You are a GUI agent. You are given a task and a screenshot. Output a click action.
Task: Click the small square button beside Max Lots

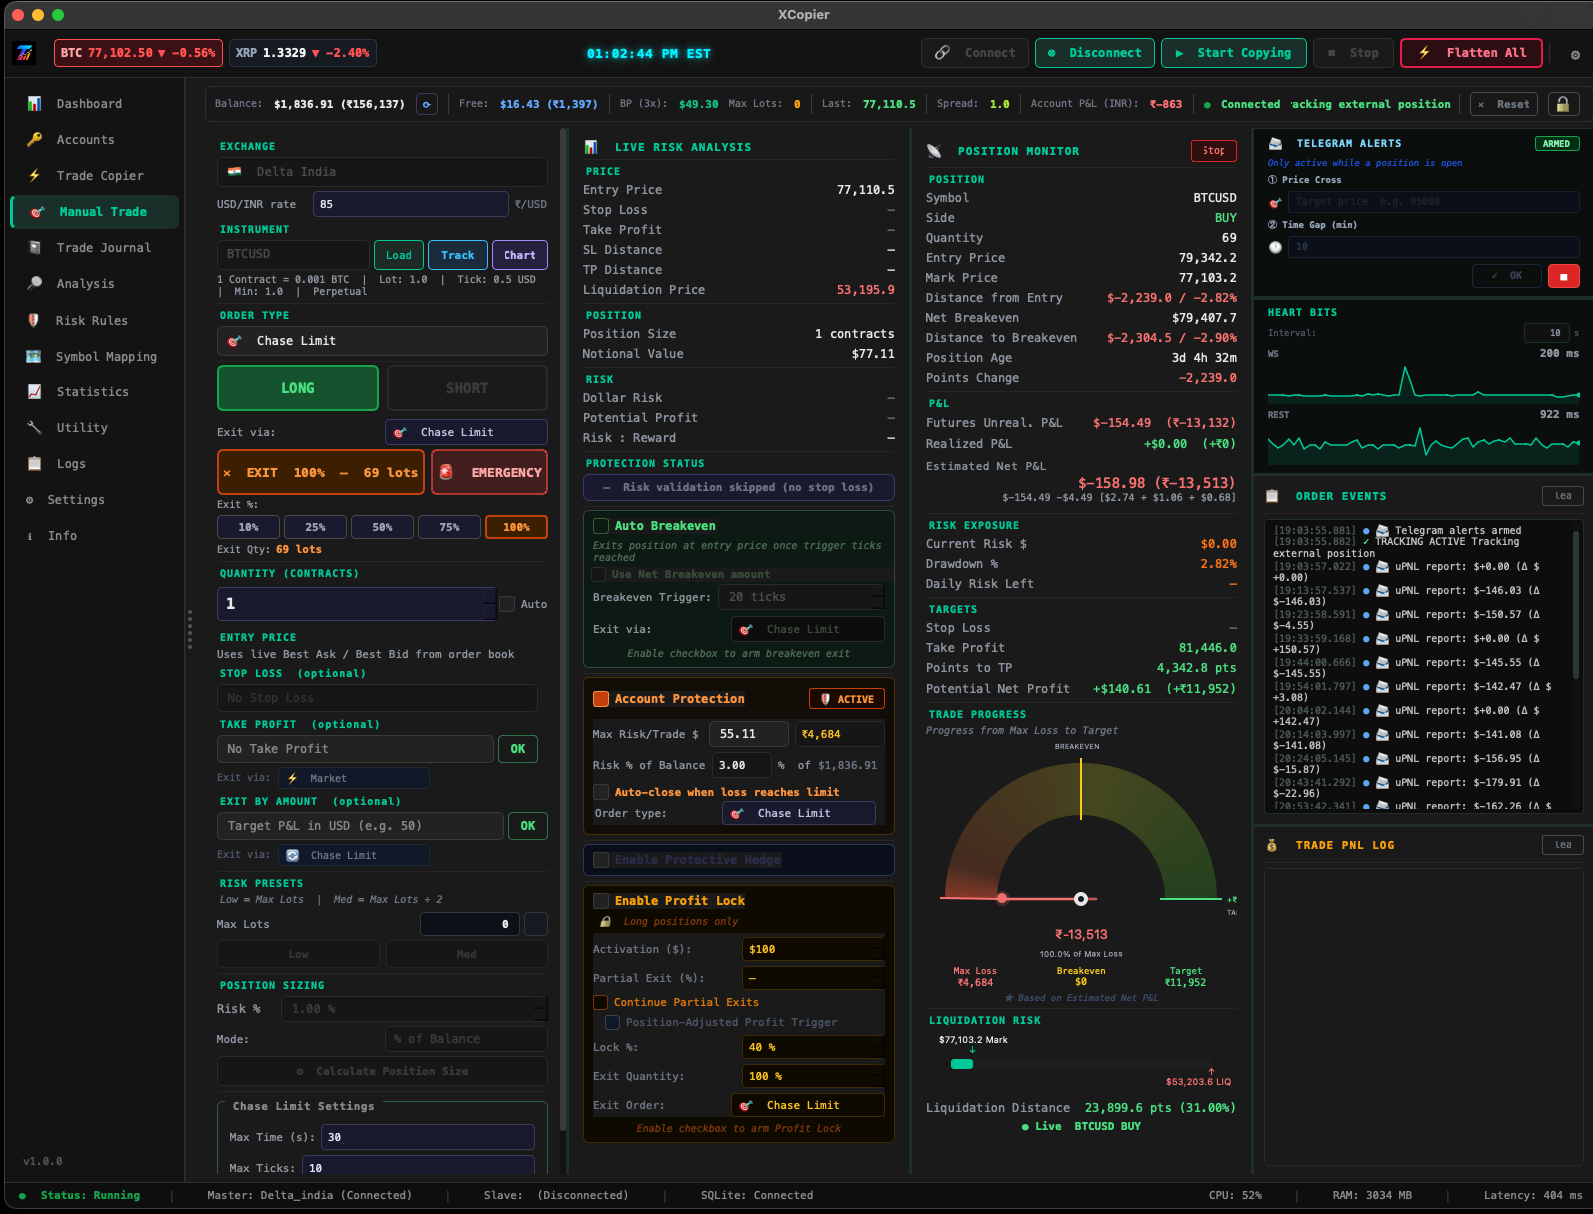tap(536, 924)
